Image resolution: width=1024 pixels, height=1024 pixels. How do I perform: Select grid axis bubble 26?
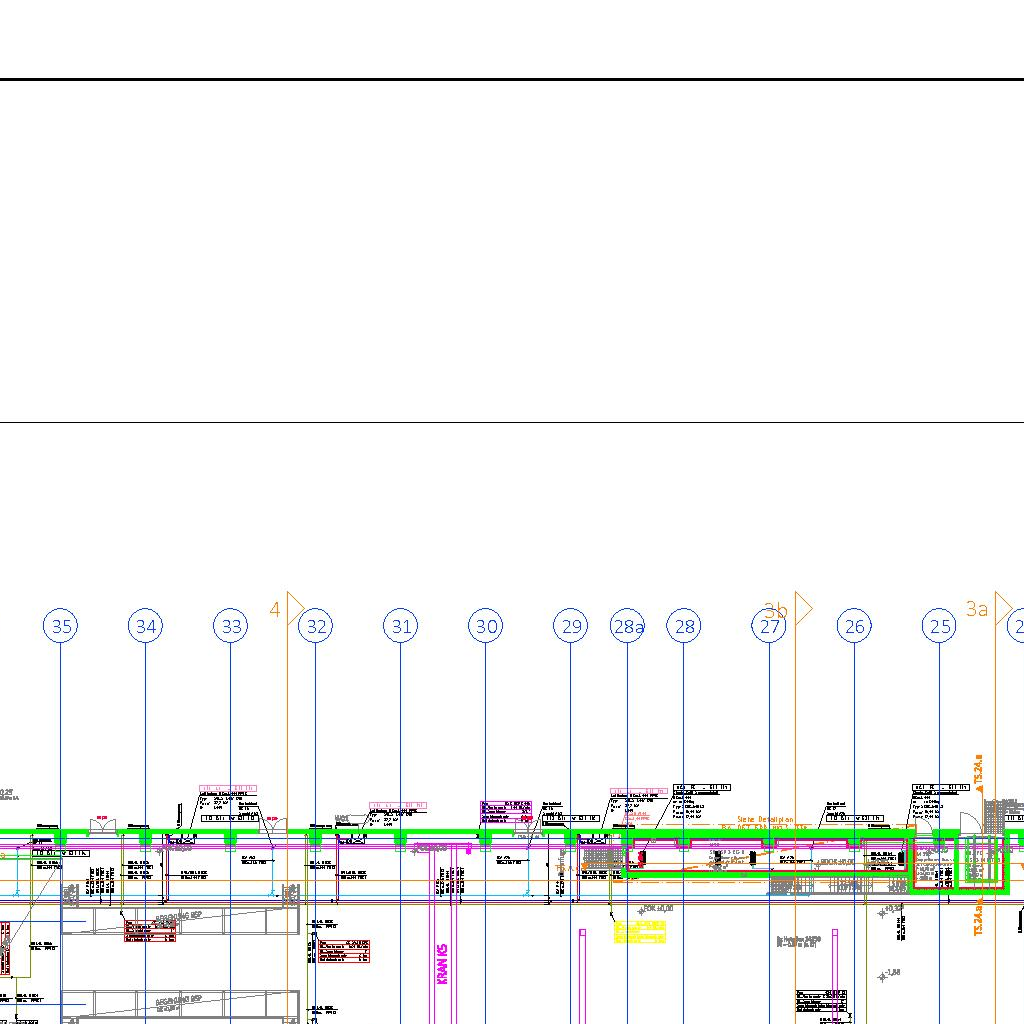pos(855,626)
